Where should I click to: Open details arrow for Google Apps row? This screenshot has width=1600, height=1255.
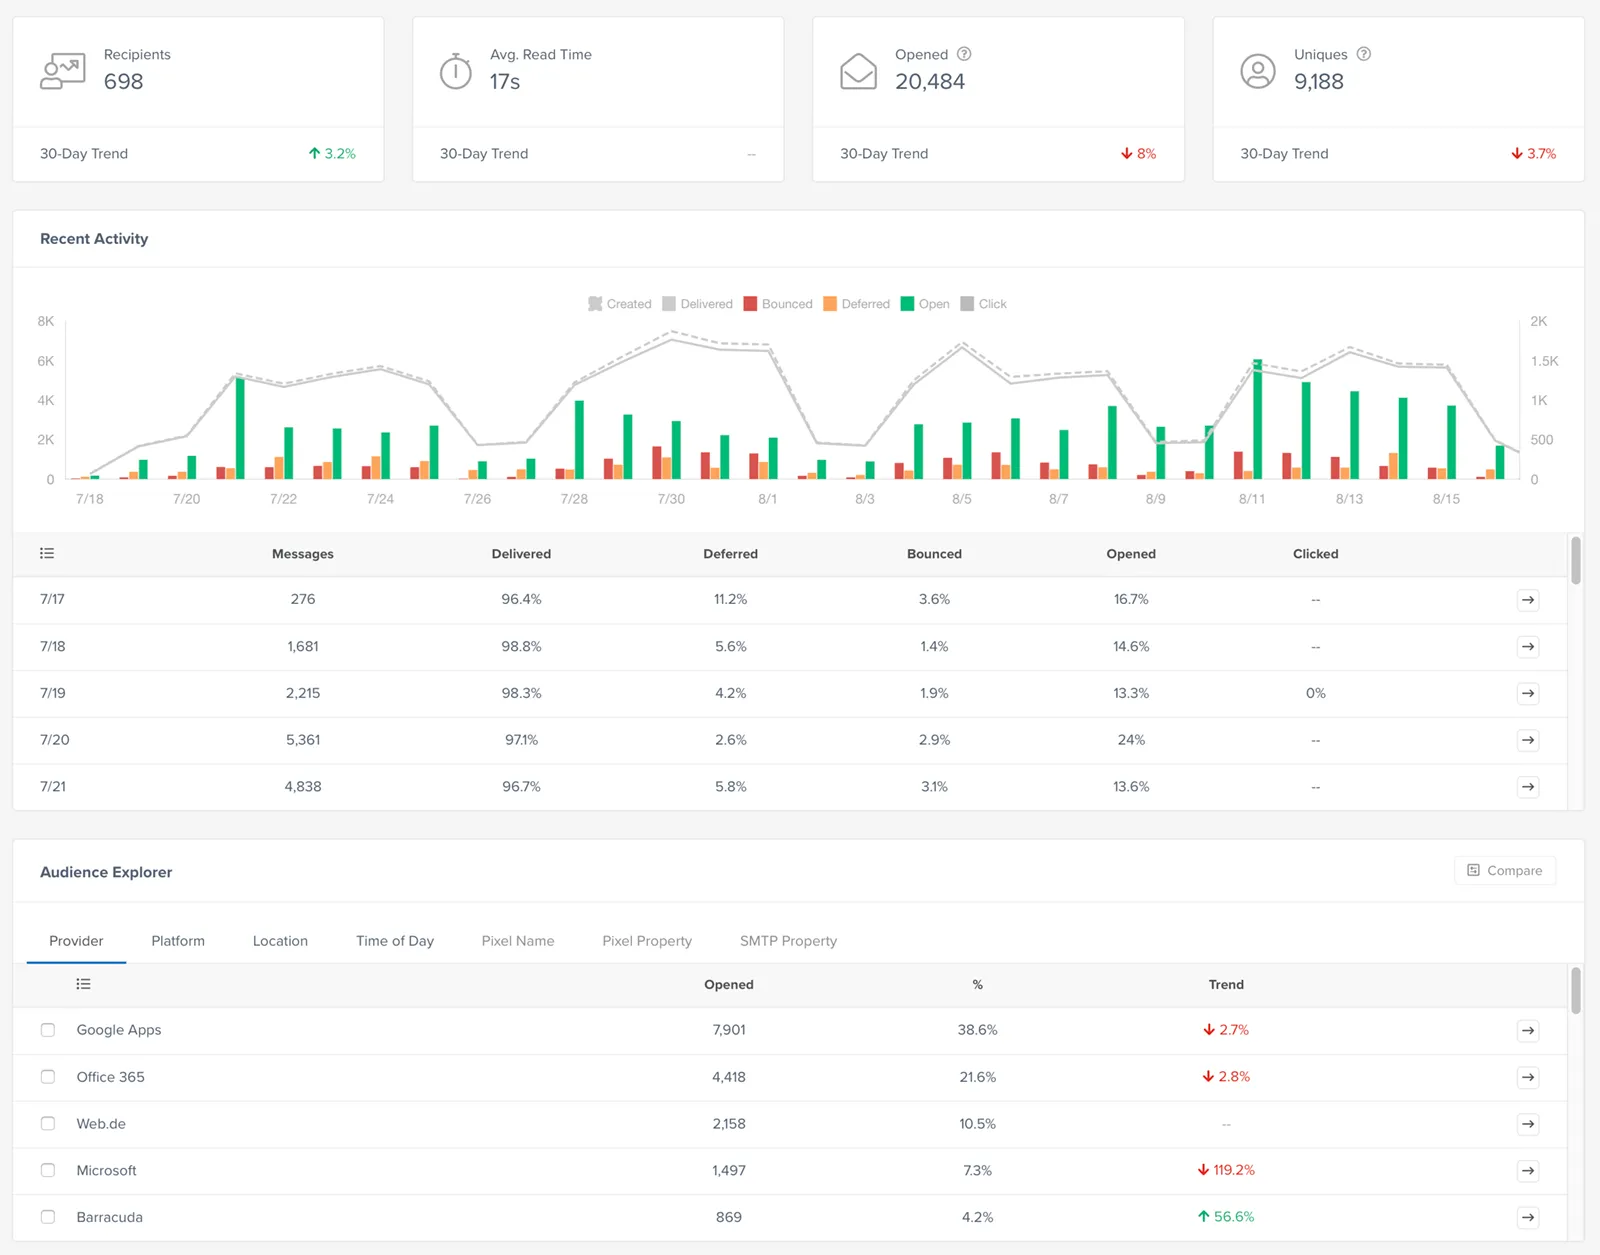(x=1528, y=1030)
